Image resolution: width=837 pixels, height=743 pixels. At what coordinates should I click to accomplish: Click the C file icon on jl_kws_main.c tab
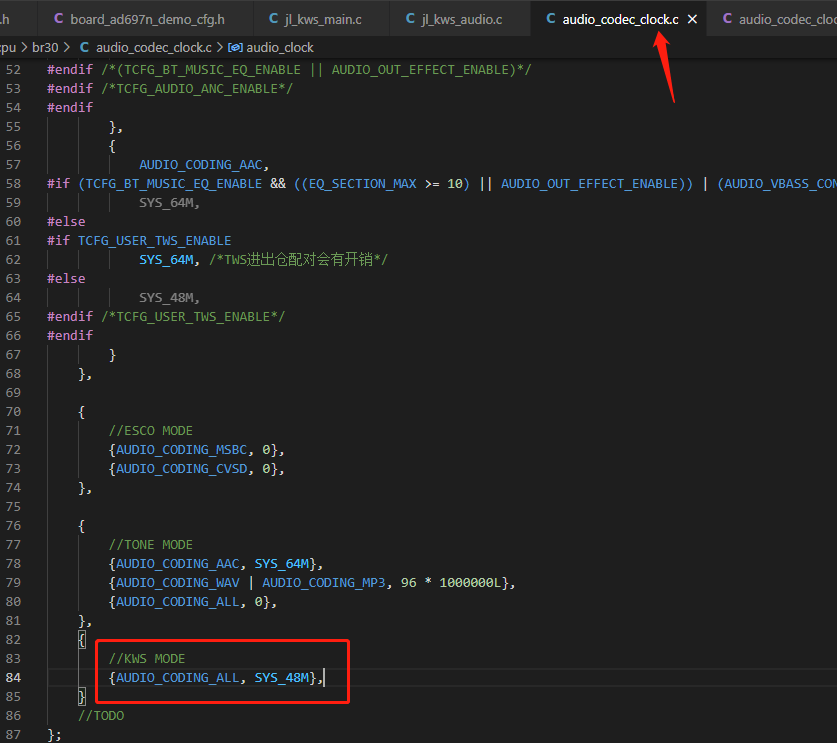pyautogui.click(x=273, y=19)
